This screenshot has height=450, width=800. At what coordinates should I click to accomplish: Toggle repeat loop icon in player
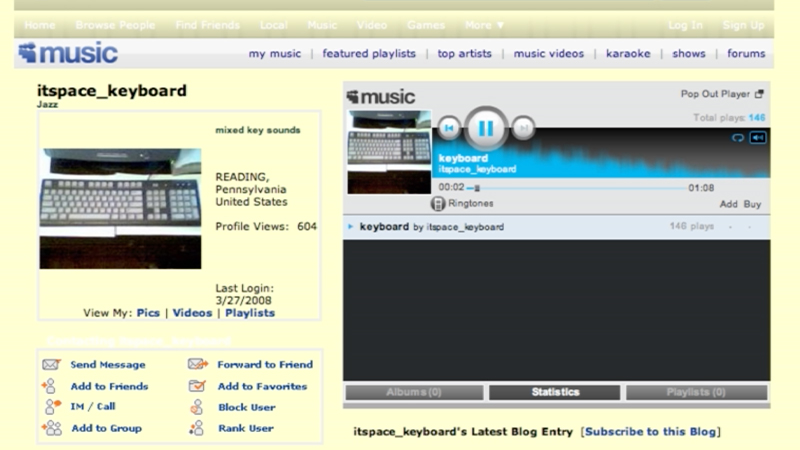737,138
